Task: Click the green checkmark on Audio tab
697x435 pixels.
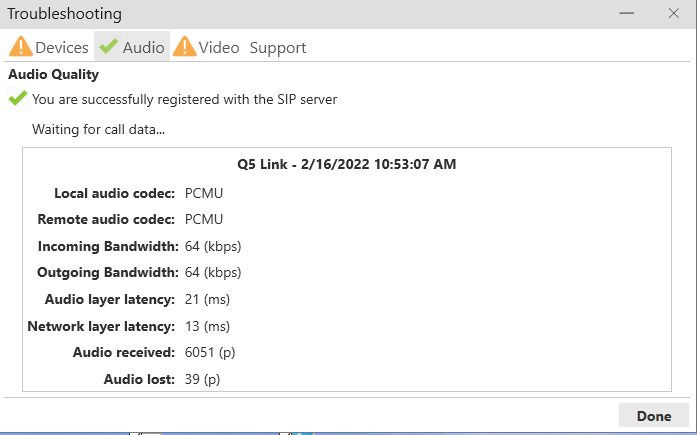Action: coord(108,46)
